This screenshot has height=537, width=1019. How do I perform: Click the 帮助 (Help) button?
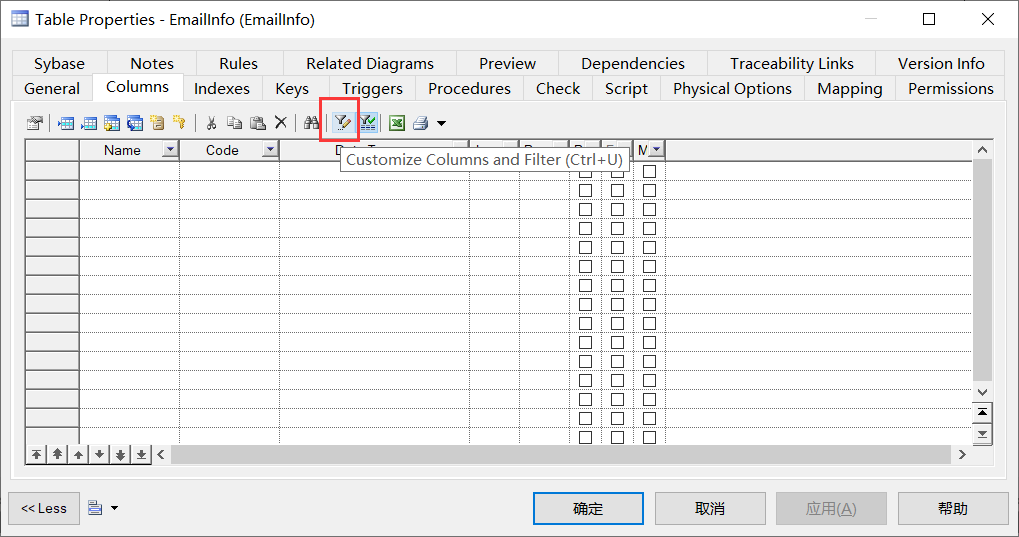[x=953, y=508]
